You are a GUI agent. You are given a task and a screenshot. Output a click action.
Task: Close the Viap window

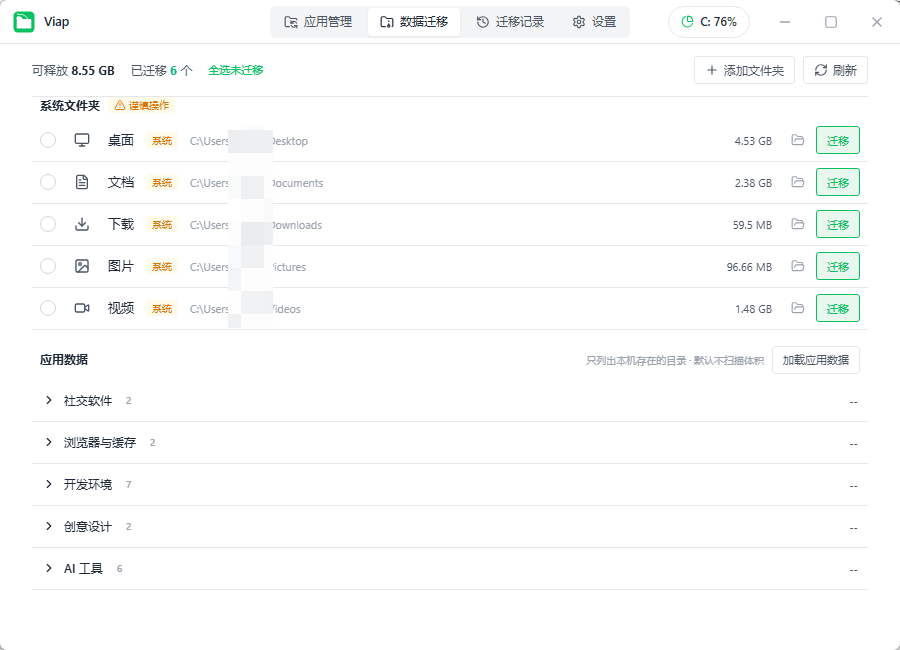coord(876,22)
